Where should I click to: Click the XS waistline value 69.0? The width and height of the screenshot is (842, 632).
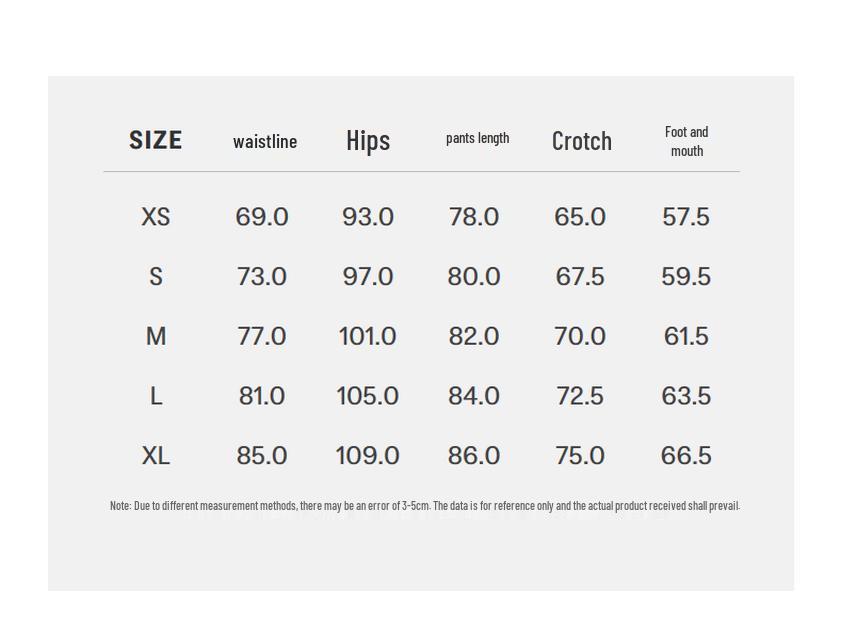[x=262, y=217]
